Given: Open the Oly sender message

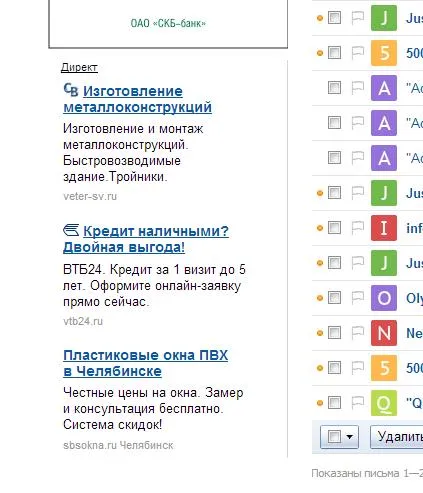Looking at the screenshot, I should (x=414, y=298).
